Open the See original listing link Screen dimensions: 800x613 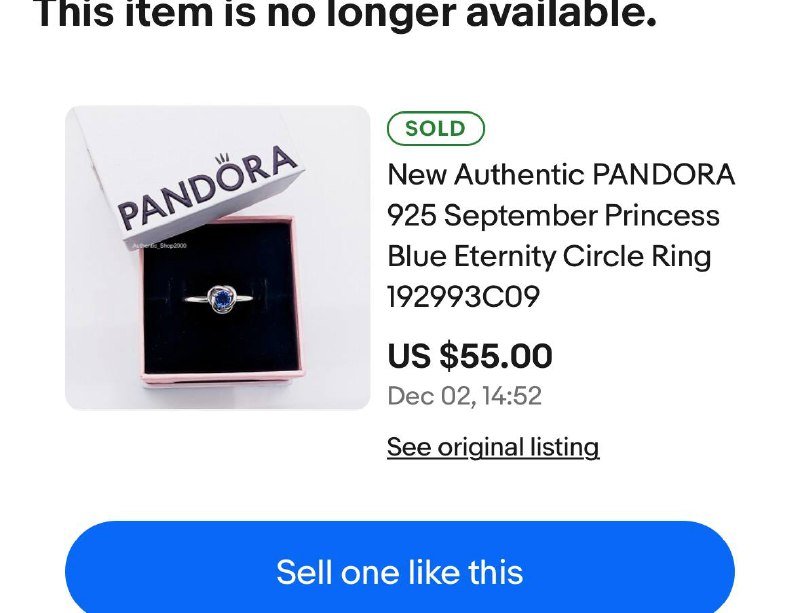click(x=492, y=447)
